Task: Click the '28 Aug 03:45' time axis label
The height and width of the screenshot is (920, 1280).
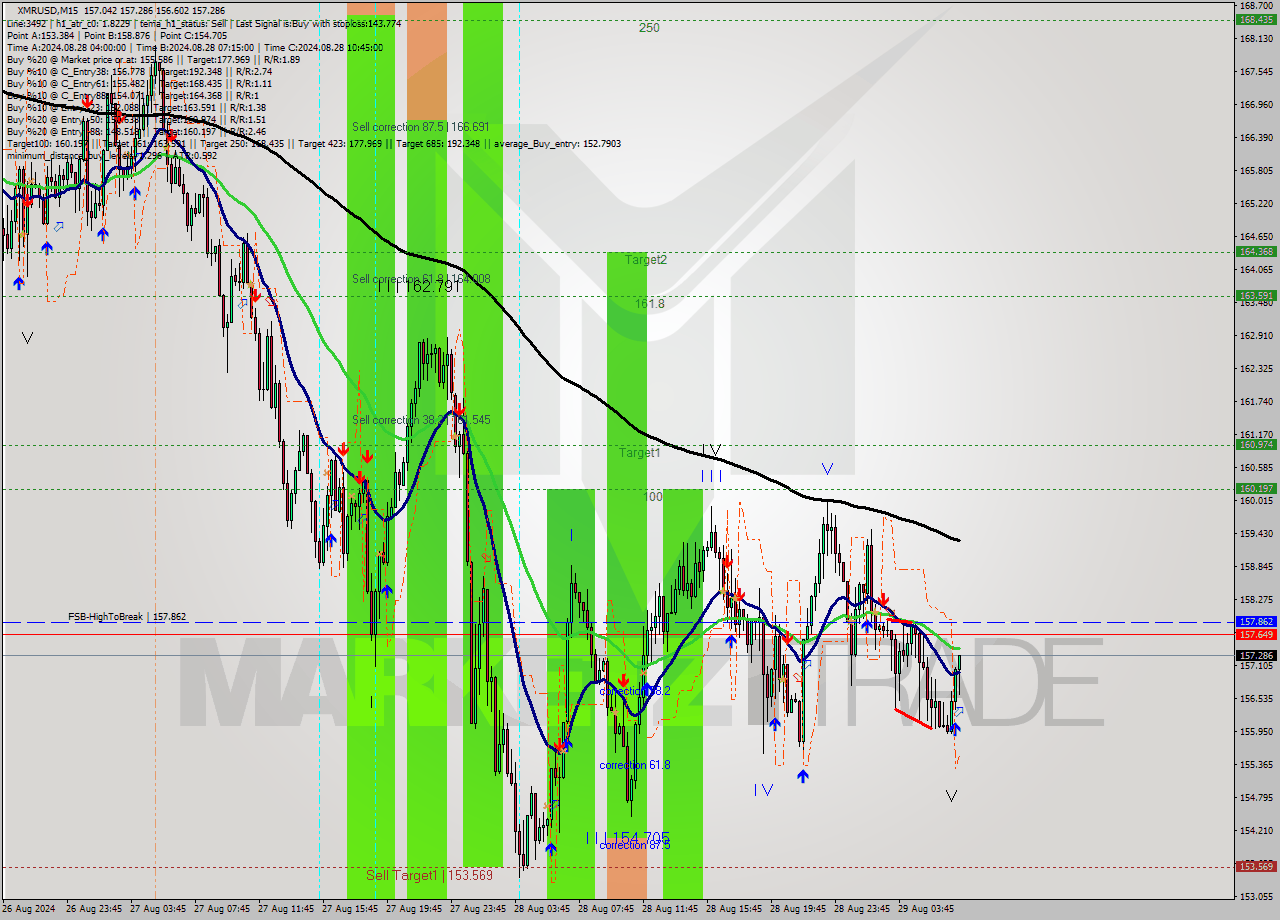Action: (x=542, y=909)
